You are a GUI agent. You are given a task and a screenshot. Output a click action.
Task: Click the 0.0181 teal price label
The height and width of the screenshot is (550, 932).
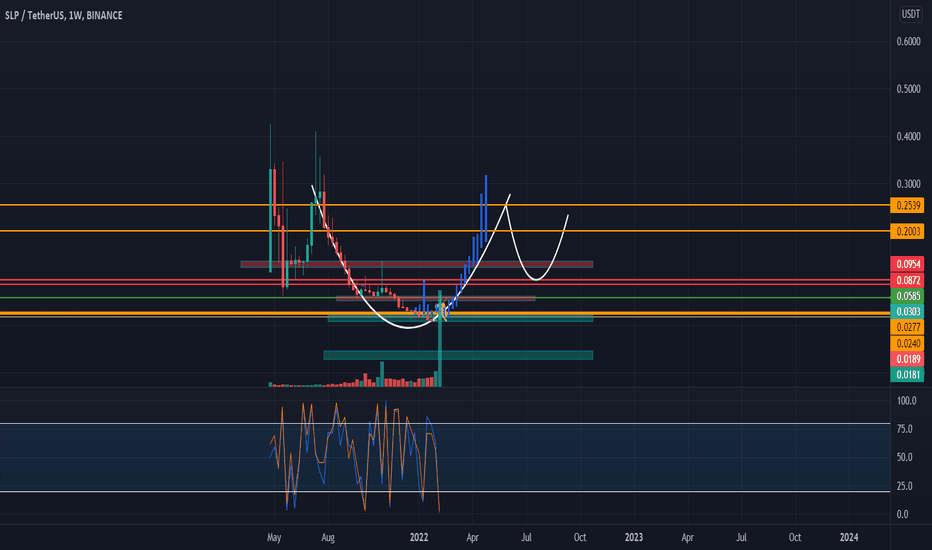(x=907, y=375)
